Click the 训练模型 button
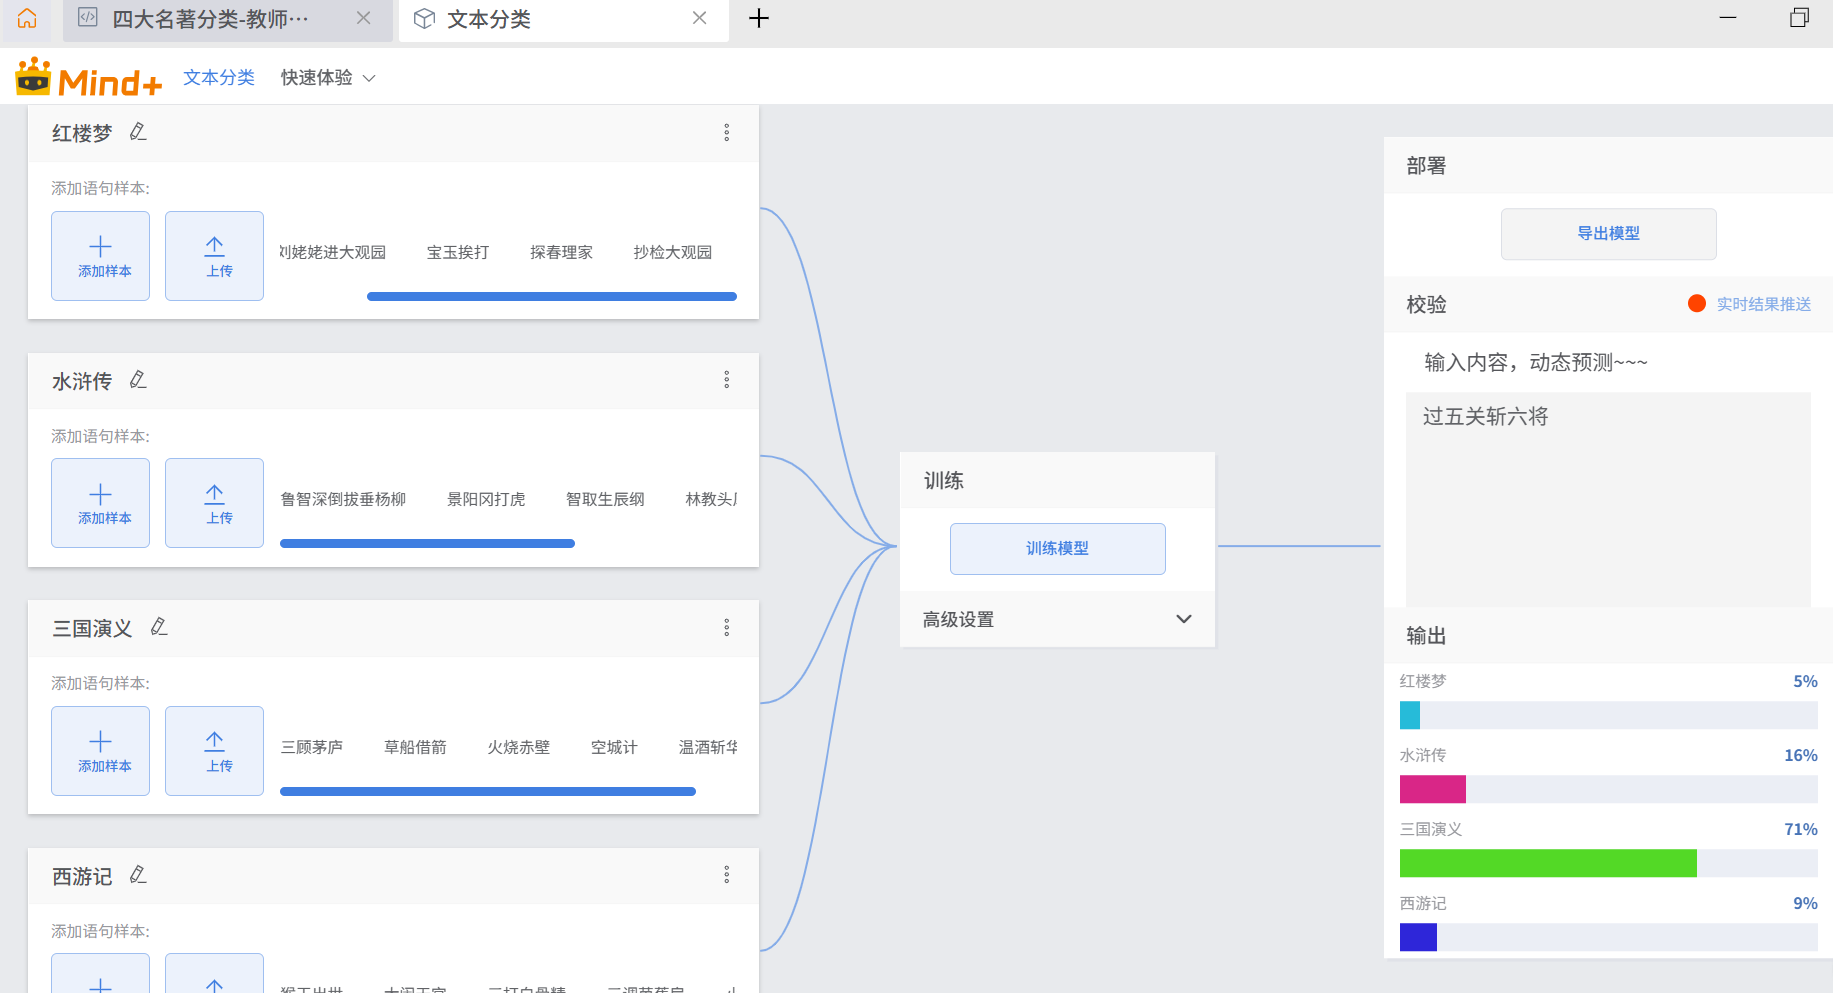This screenshot has height=993, width=1833. point(1057,549)
